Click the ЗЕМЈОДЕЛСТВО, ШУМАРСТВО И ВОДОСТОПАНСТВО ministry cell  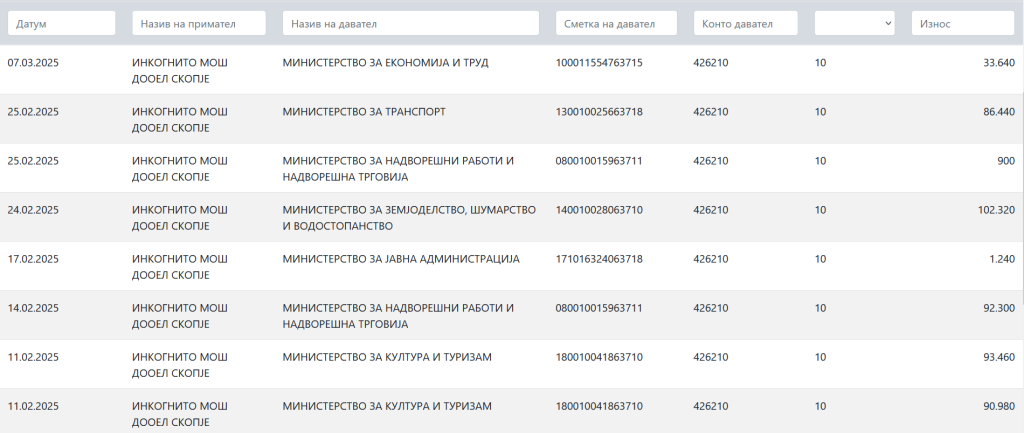pyautogui.click(x=410, y=218)
